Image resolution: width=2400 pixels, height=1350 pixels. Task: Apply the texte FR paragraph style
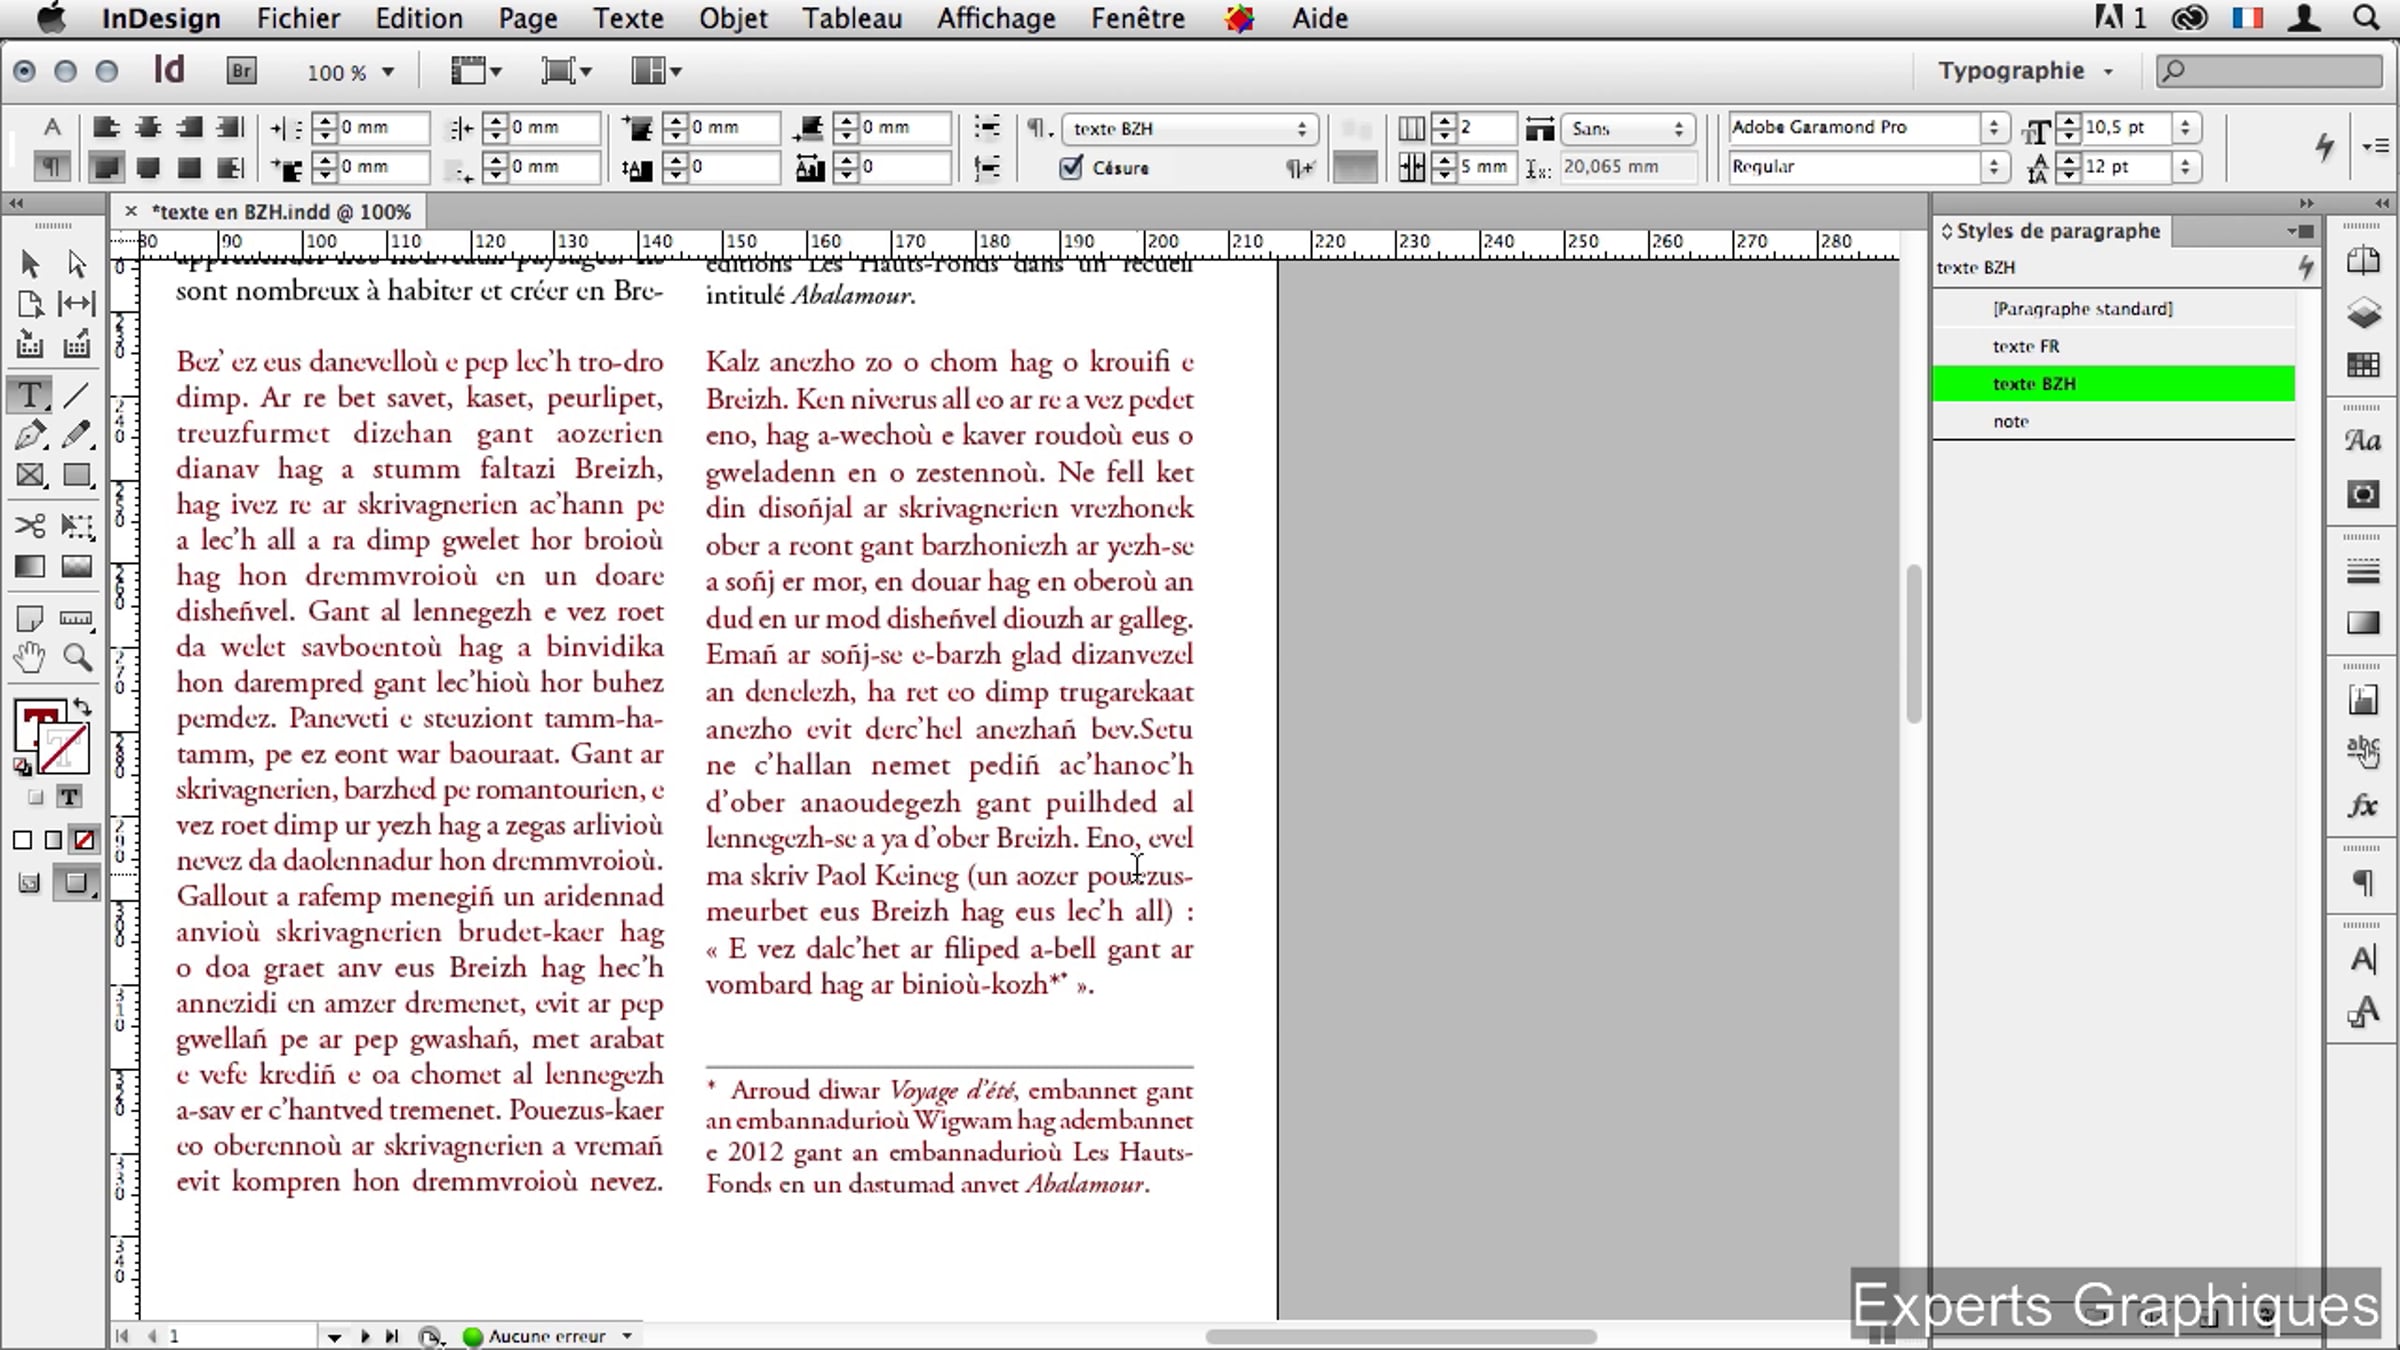(2113, 346)
